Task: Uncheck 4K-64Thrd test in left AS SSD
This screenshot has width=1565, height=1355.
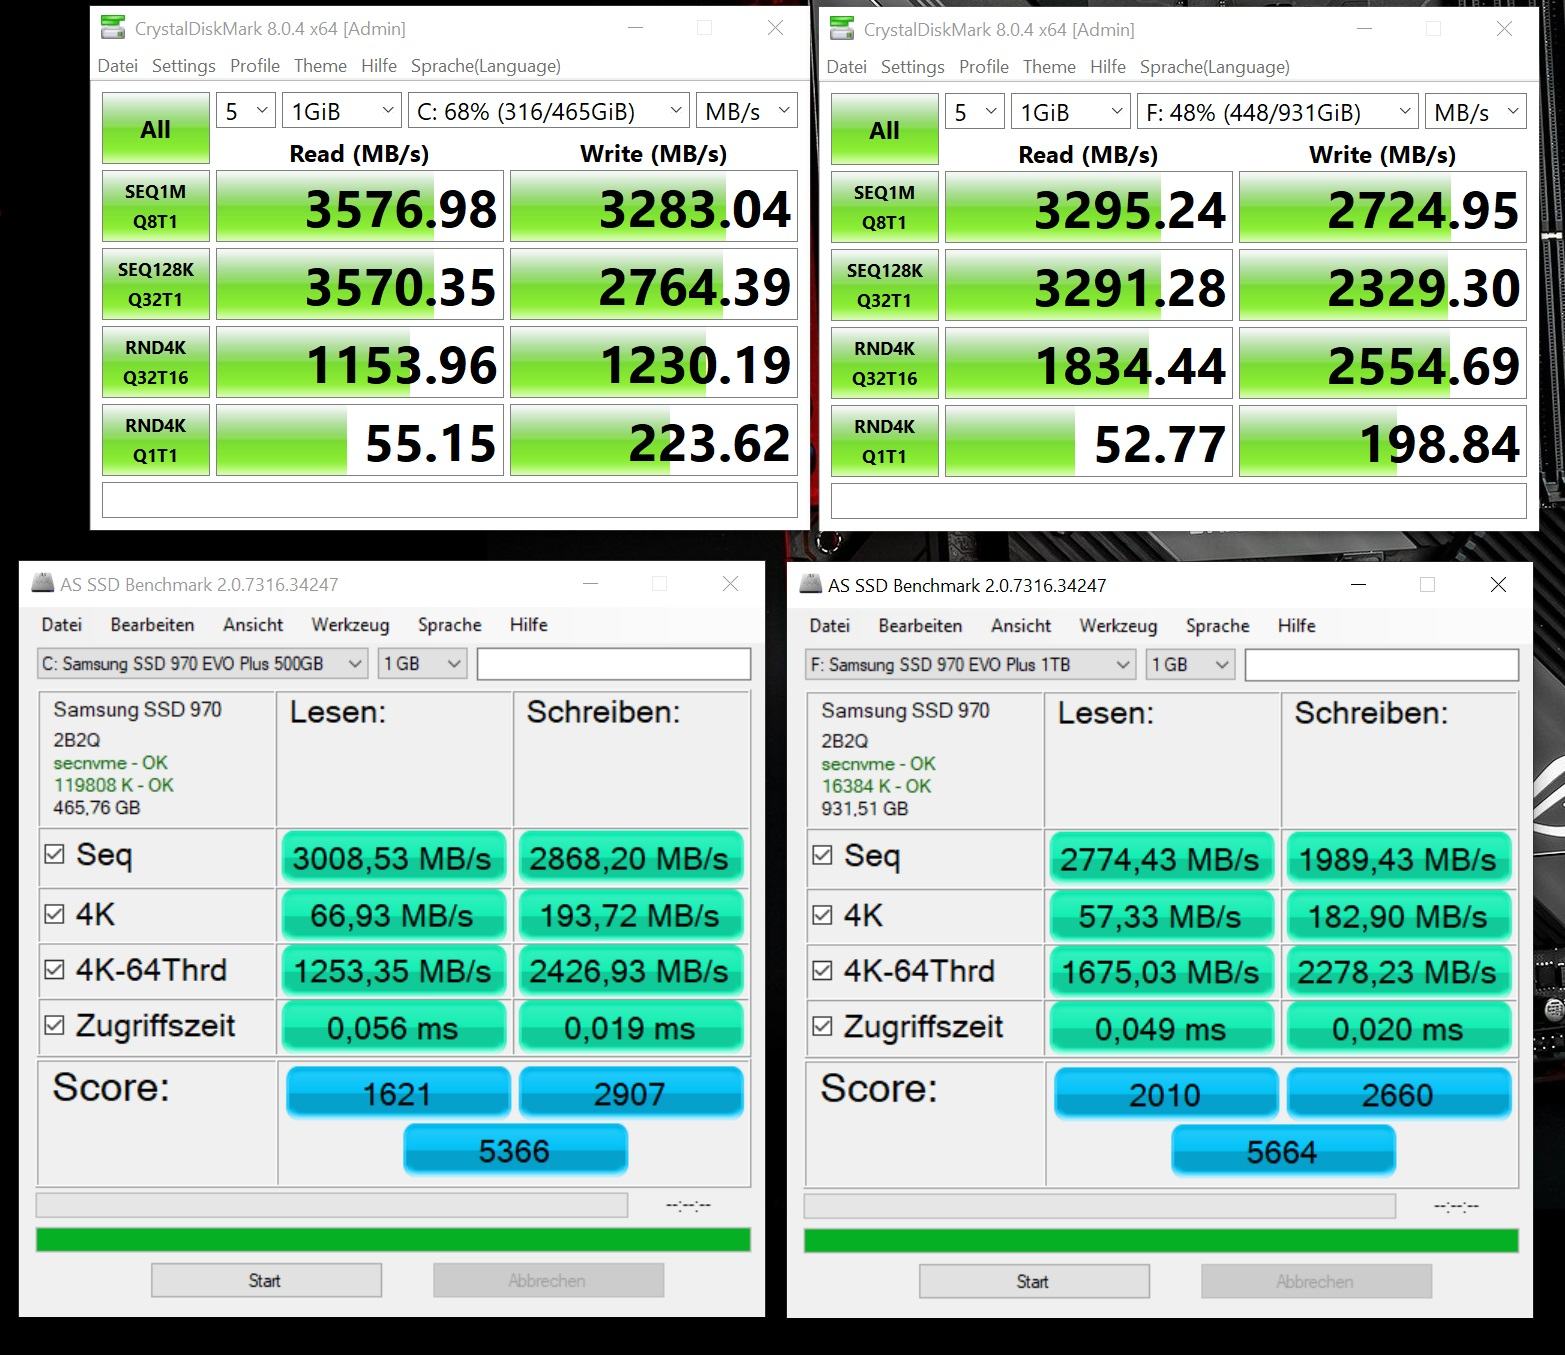Action: coord(55,969)
